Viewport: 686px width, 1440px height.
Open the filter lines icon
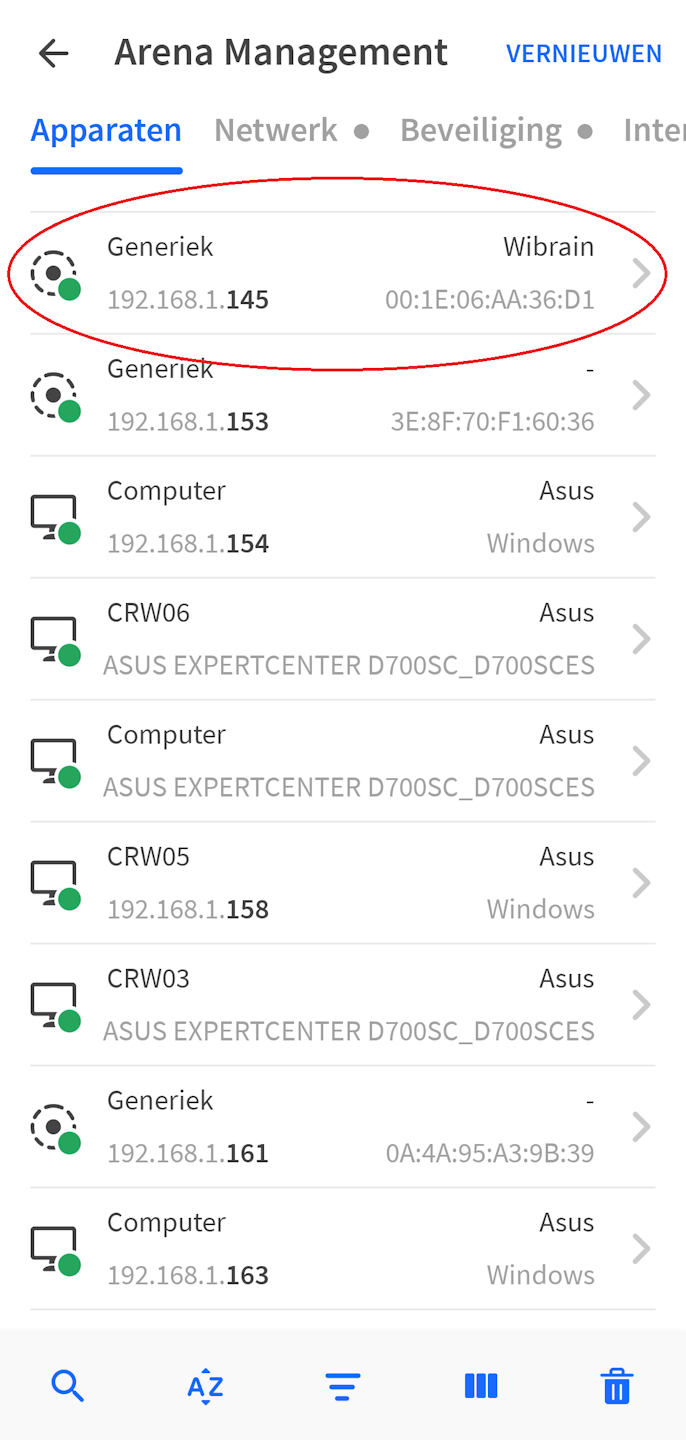coord(343,1387)
